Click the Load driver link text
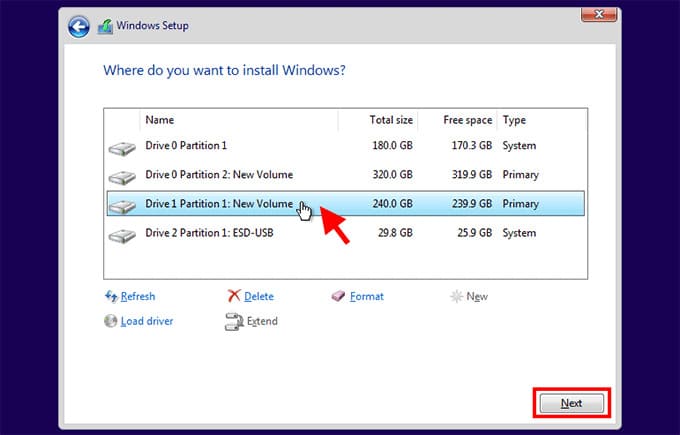Viewport: 680px width, 435px height. pyautogui.click(x=147, y=321)
